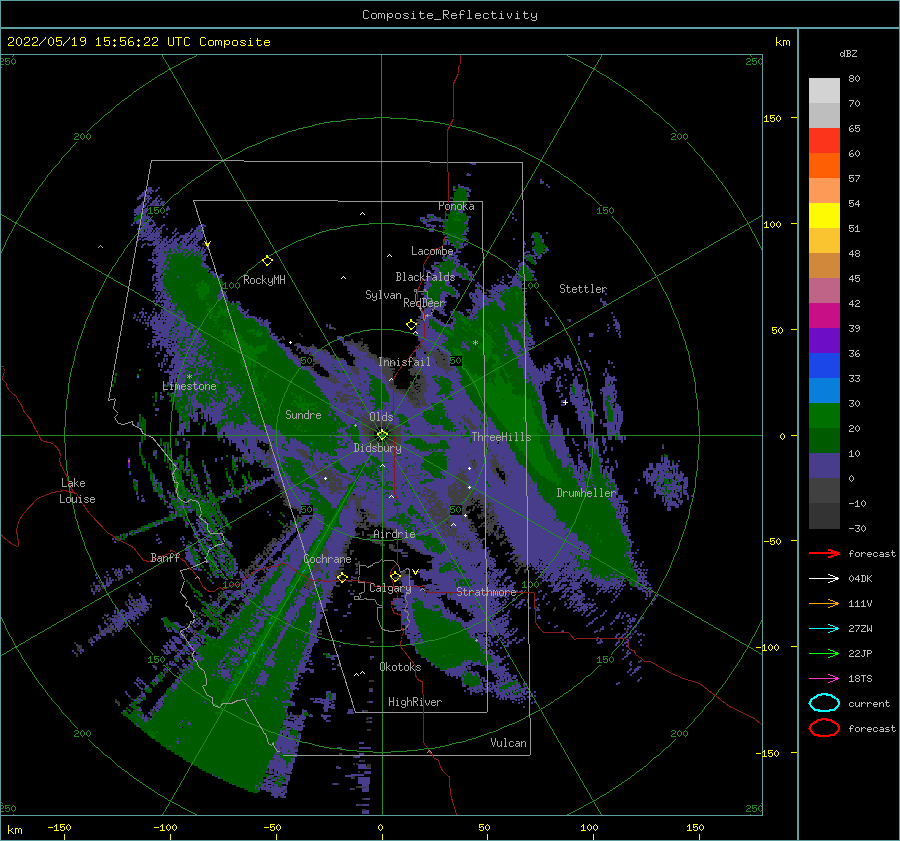Click the Calgary city label
This screenshot has width=900, height=841.
tap(390, 588)
